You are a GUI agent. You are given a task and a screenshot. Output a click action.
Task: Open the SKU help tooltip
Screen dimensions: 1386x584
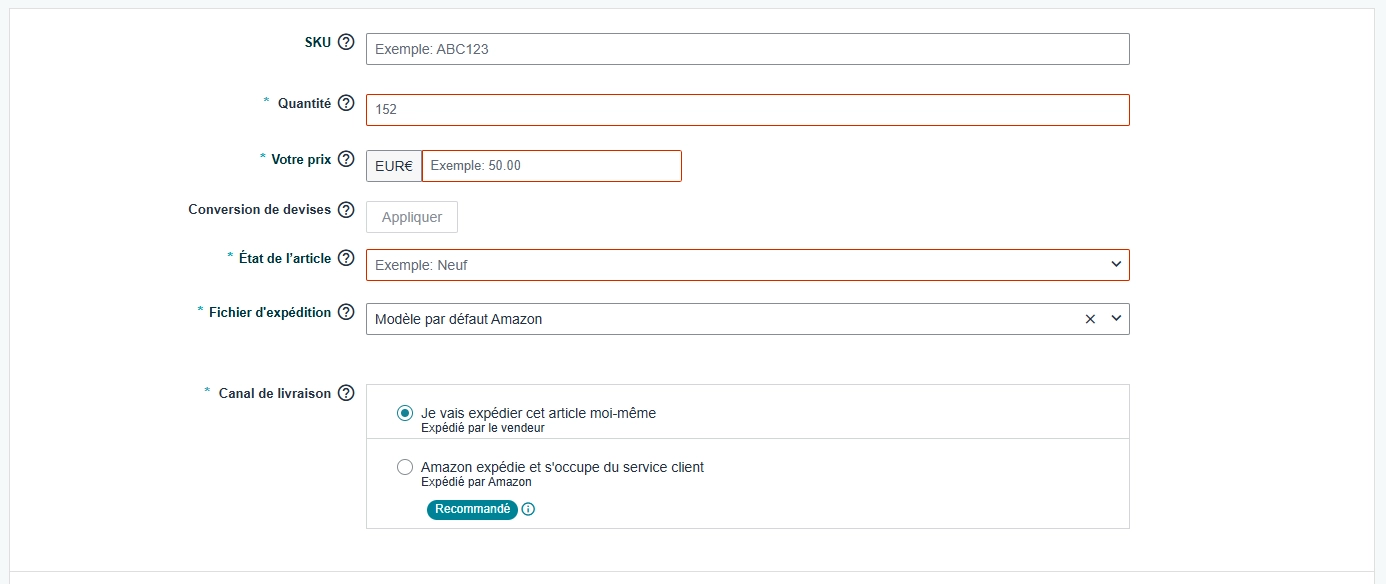[x=346, y=43]
